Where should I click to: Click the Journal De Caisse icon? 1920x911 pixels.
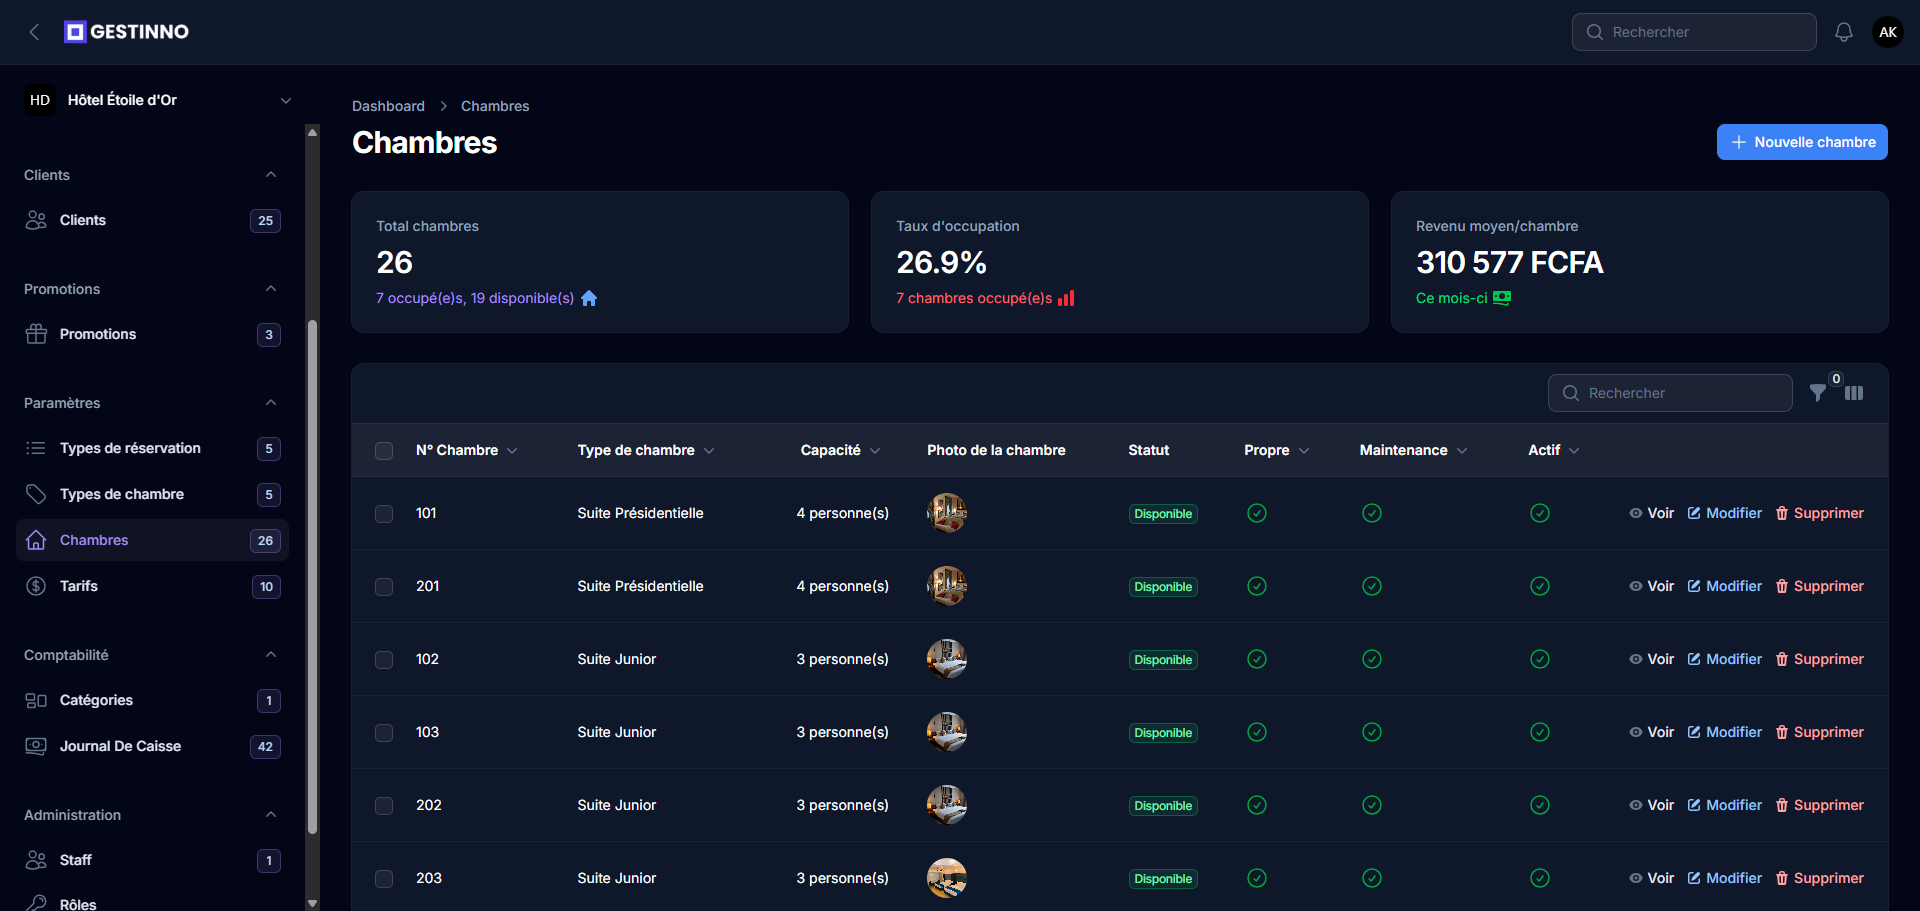[36, 746]
